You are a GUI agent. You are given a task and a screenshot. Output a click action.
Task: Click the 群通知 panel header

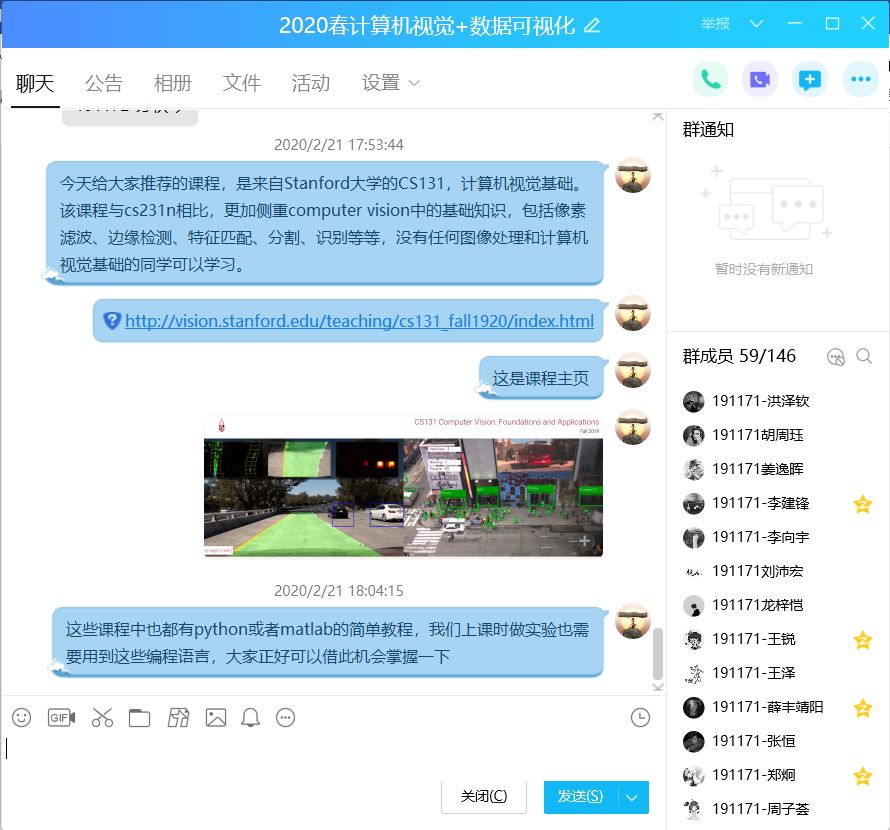coord(708,130)
